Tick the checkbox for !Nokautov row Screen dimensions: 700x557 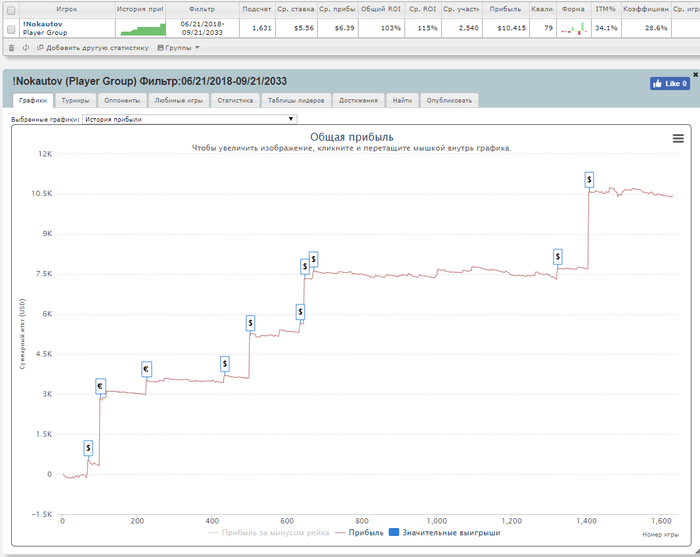[12, 29]
